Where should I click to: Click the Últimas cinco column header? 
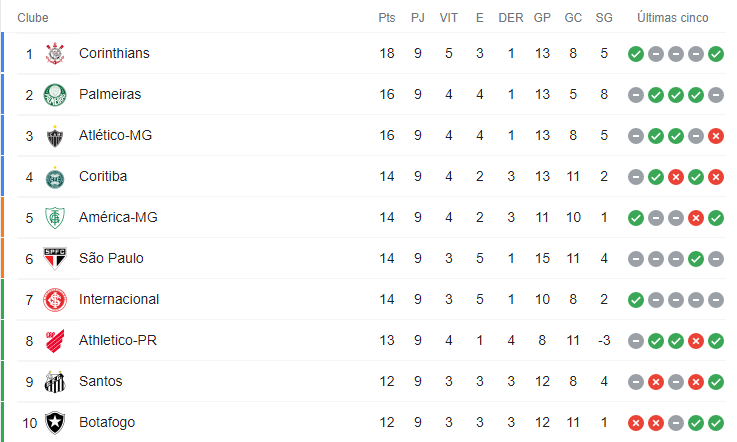(673, 18)
